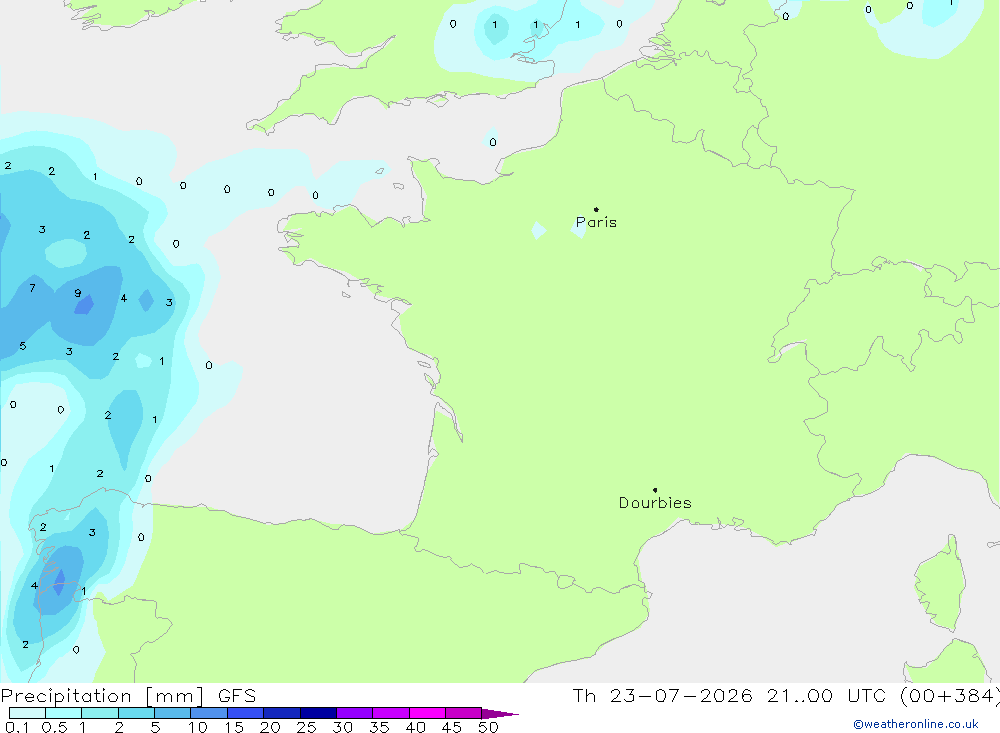Pick the 10–15 mm blue legend swatch
This screenshot has width=1000, height=733.
pyautogui.click(x=209, y=713)
